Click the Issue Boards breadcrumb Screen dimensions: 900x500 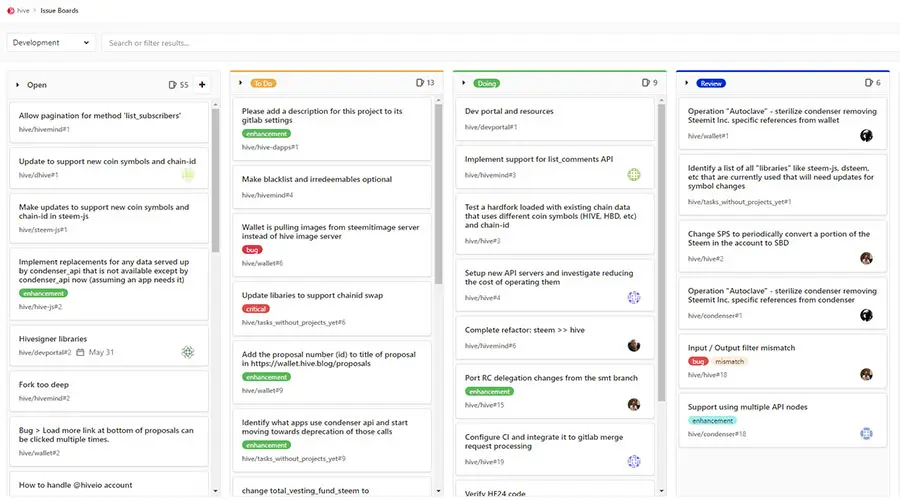60,10
